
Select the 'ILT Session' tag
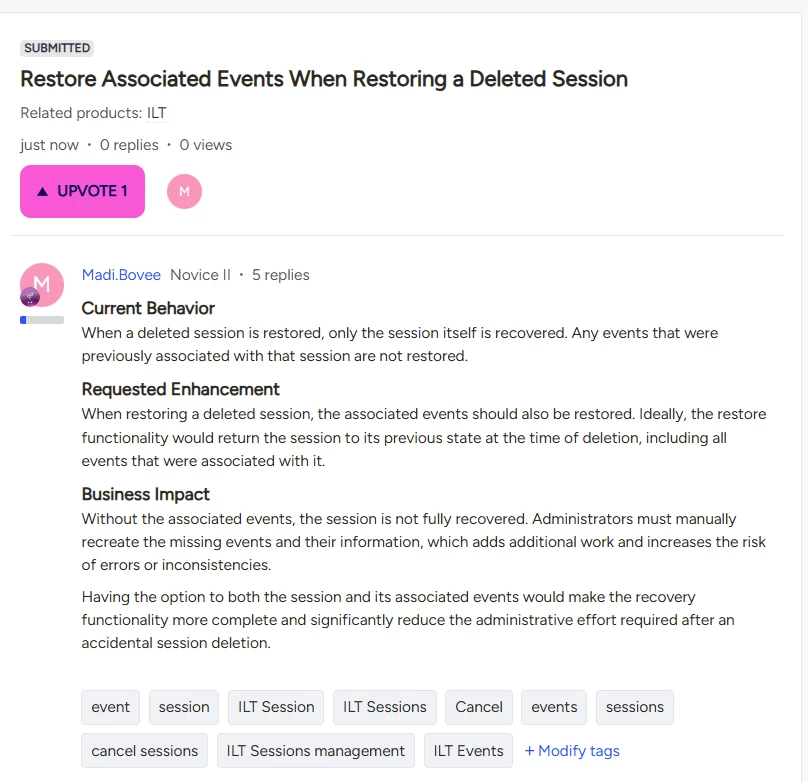click(x=276, y=707)
